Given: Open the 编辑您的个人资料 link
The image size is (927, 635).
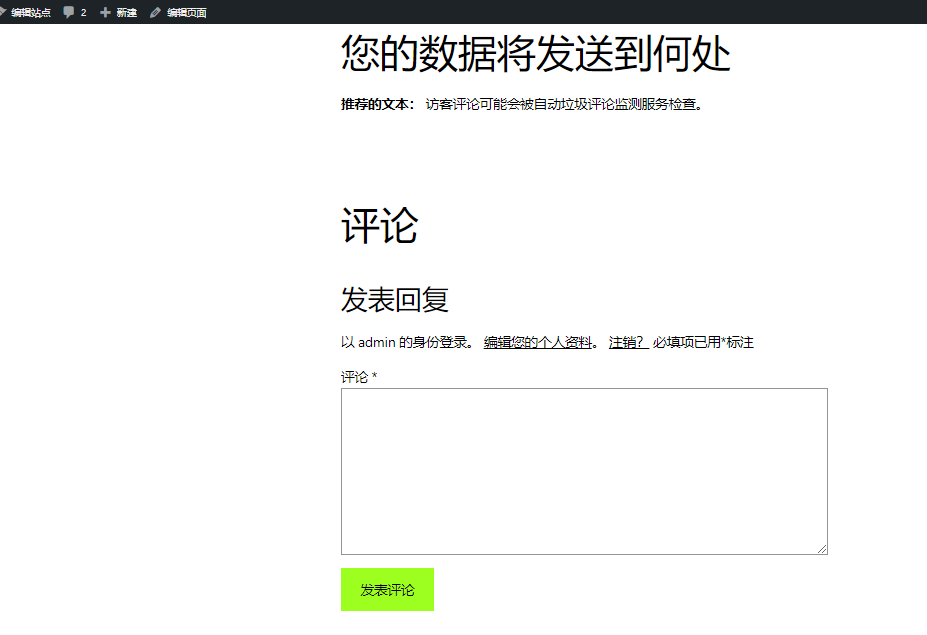Looking at the screenshot, I should coord(537,342).
